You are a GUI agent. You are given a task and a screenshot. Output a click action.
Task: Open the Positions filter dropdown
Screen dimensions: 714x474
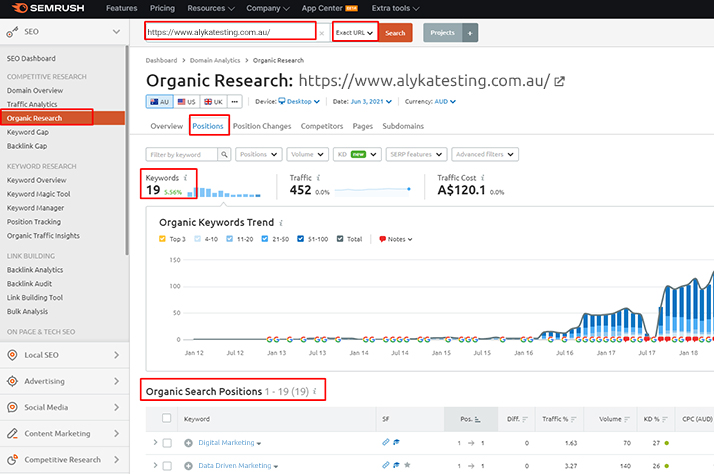coord(259,154)
